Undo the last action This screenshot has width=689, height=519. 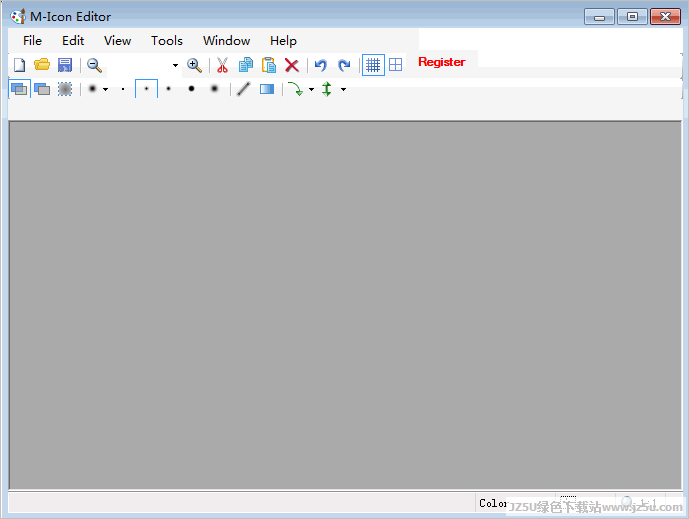321,65
